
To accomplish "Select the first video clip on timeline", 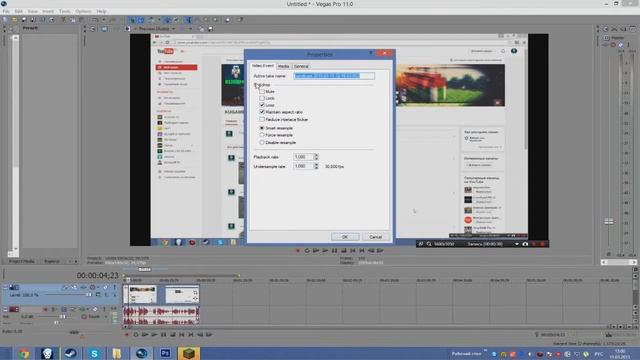I will click(x=140, y=294).
